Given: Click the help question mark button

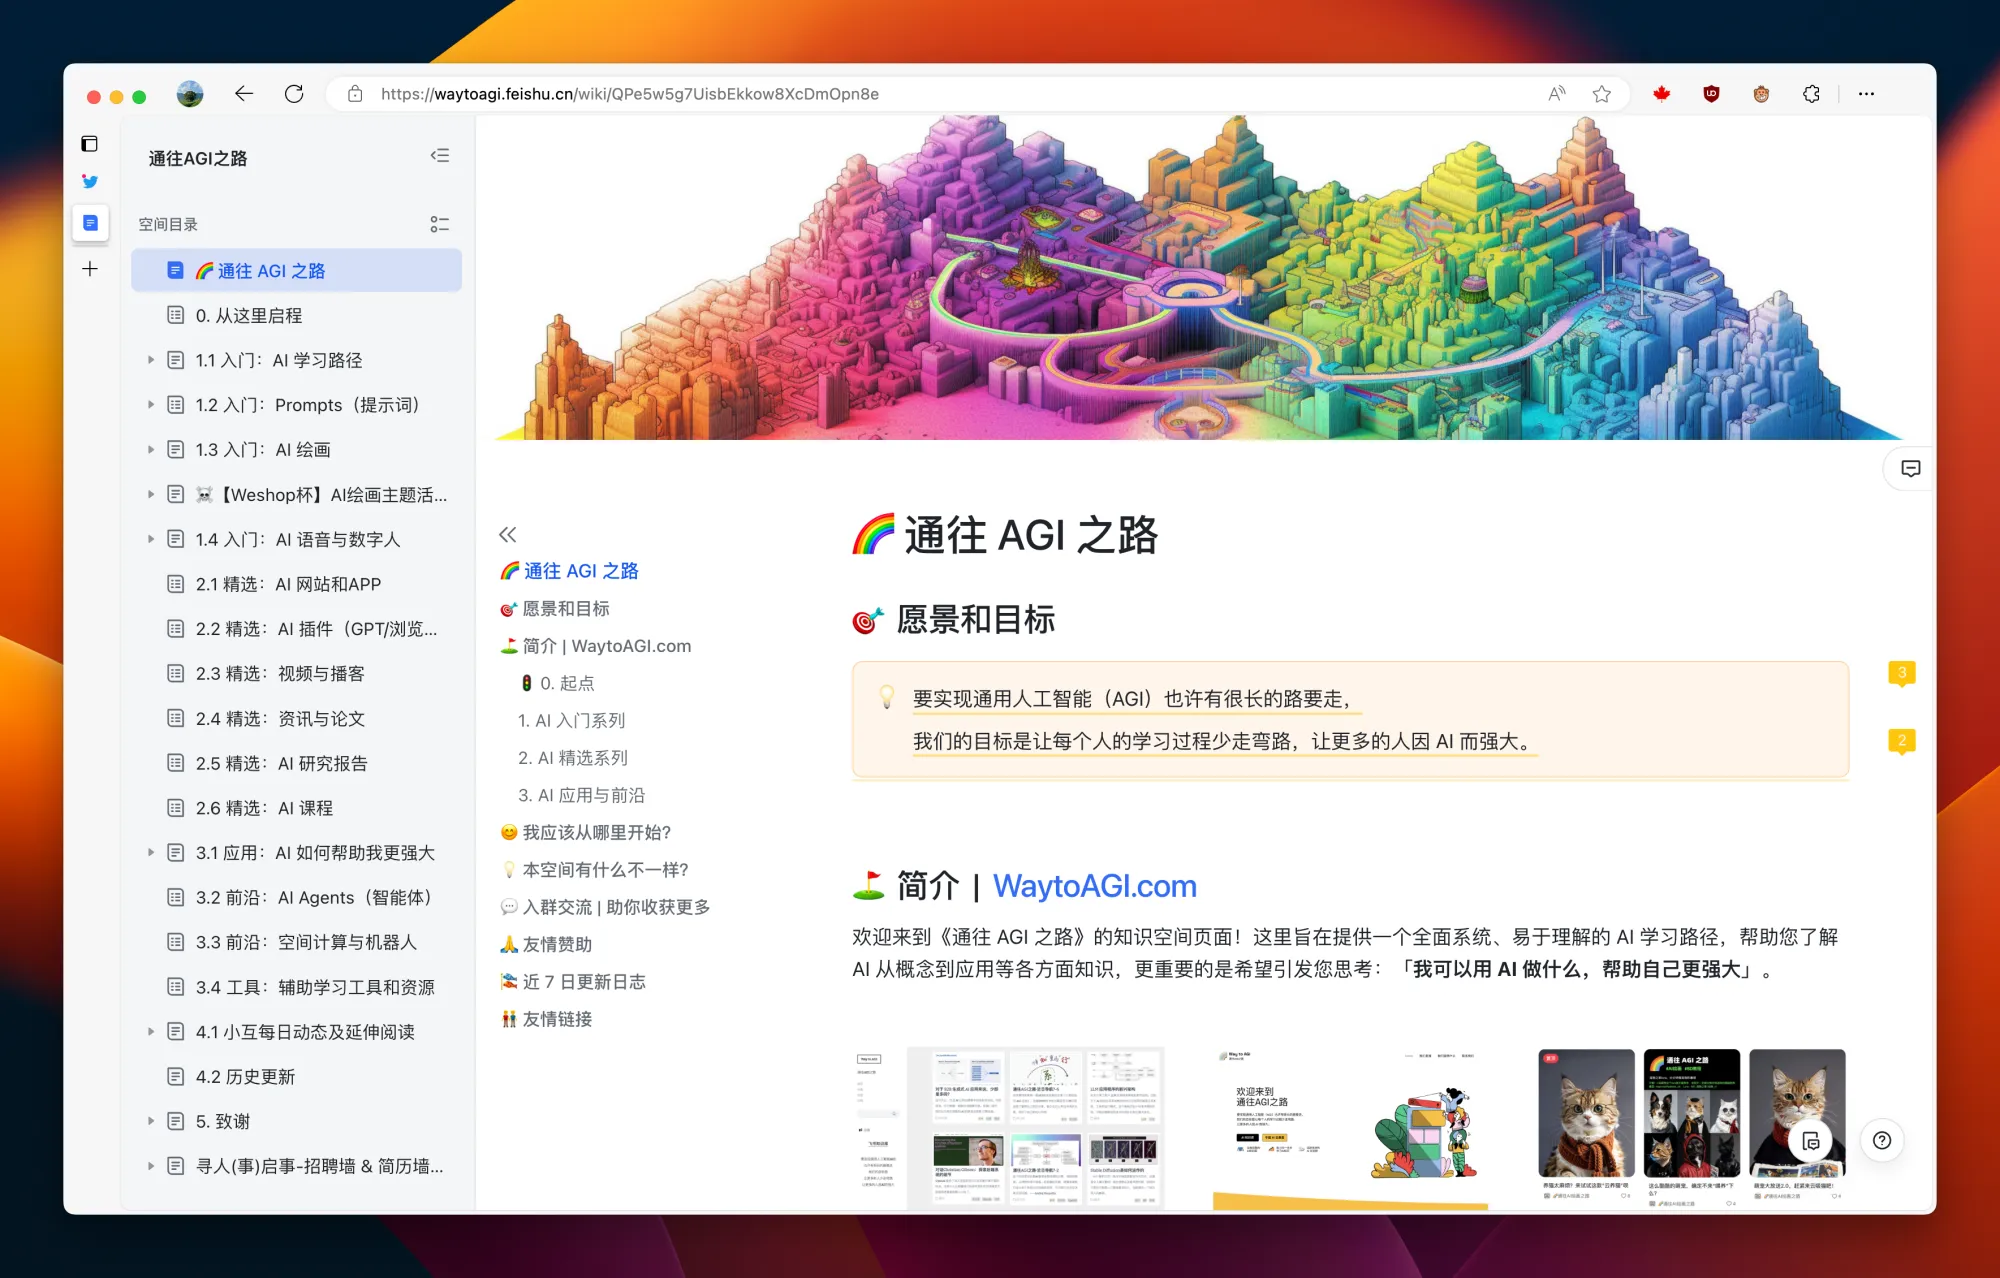Looking at the screenshot, I should (x=1882, y=1141).
